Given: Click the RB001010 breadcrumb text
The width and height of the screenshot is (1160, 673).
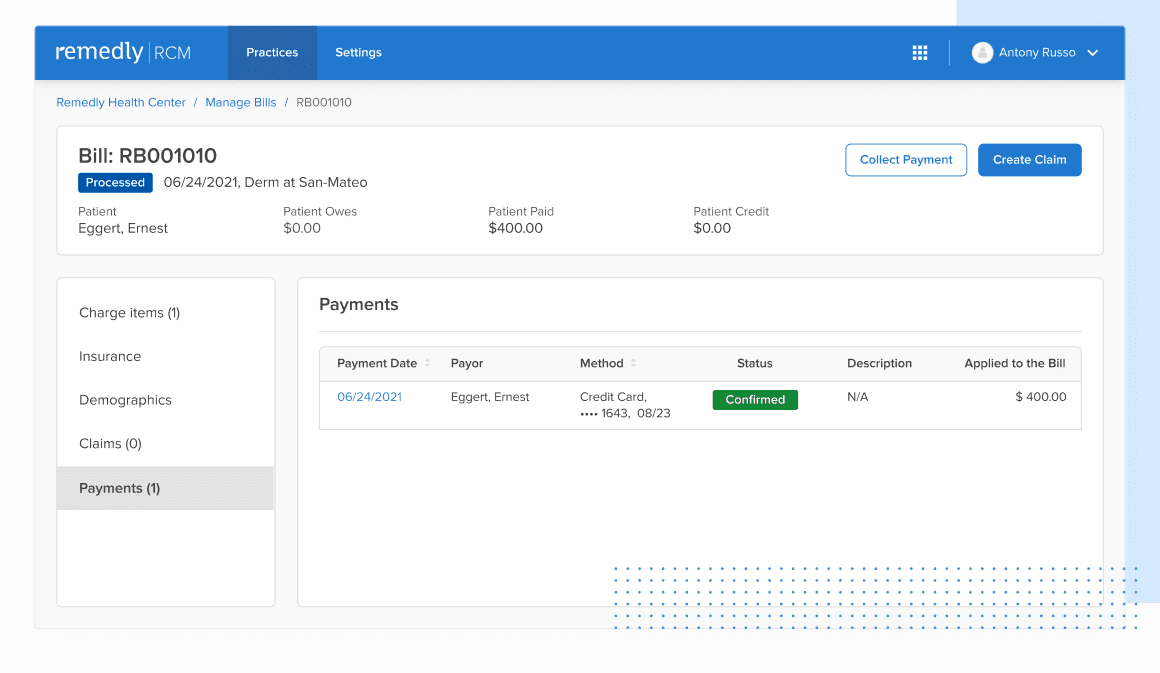Looking at the screenshot, I should coord(324,102).
